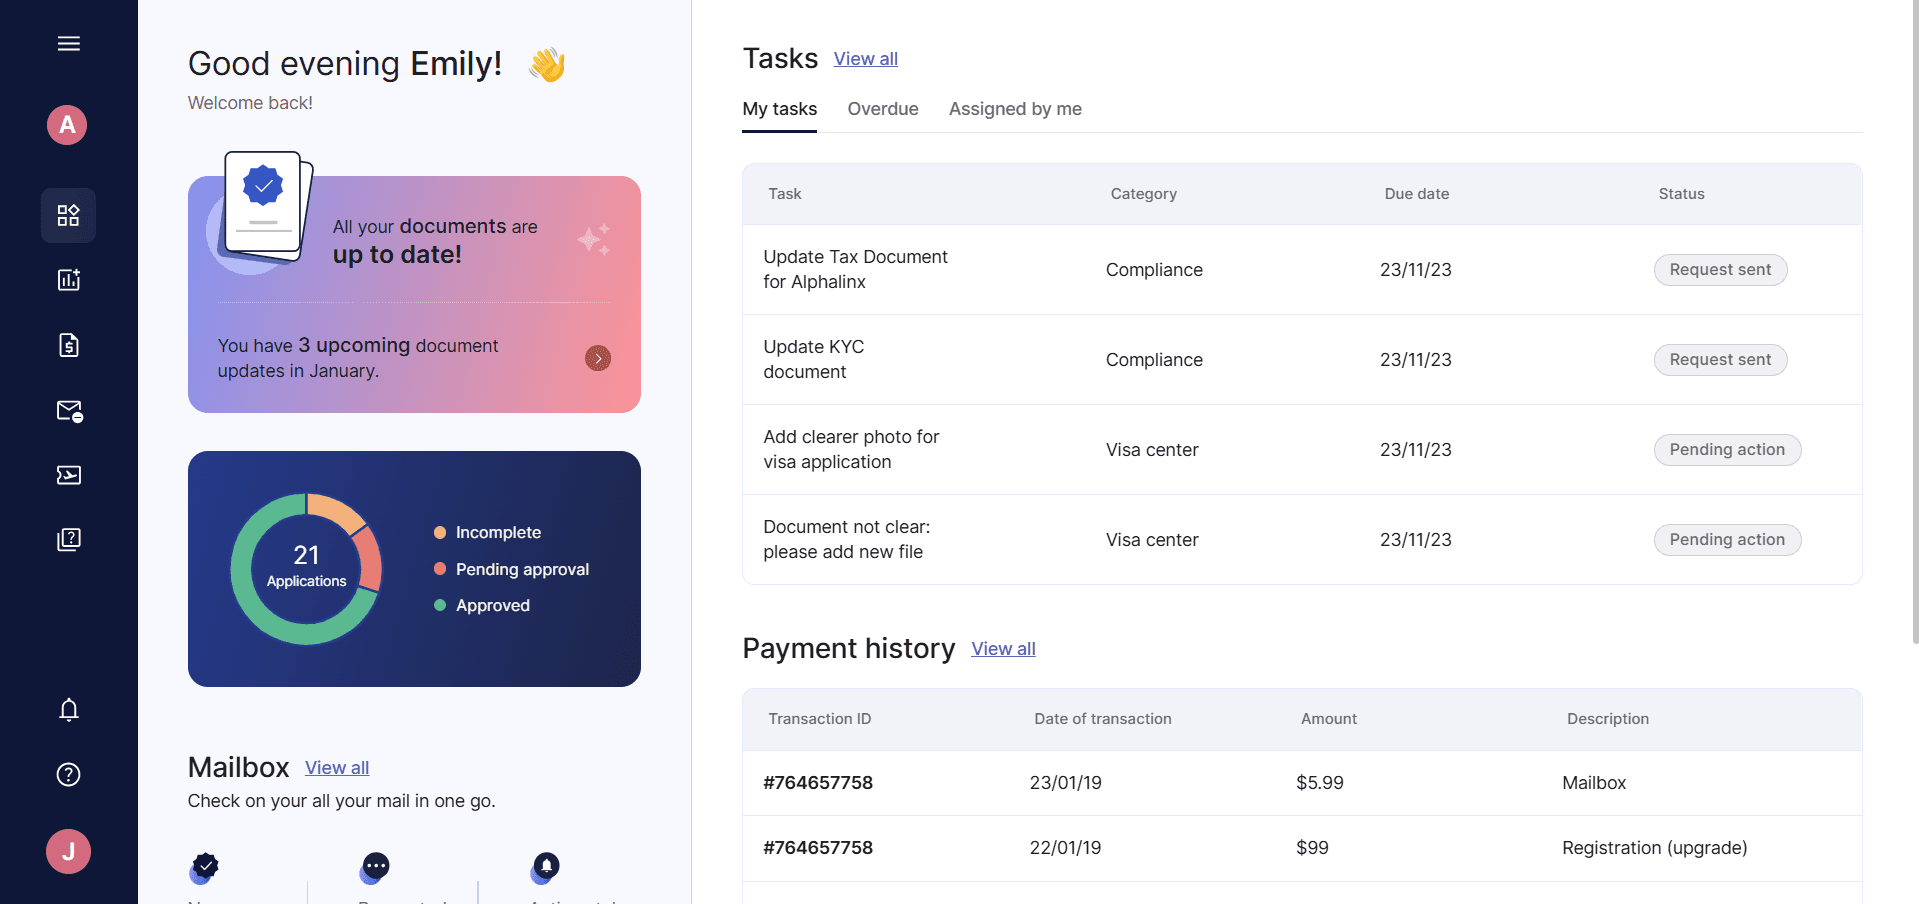Select the Incomplete legend item
Image resolution: width=1919 pixels, height=904 pixels.
[x=487, y=533]
